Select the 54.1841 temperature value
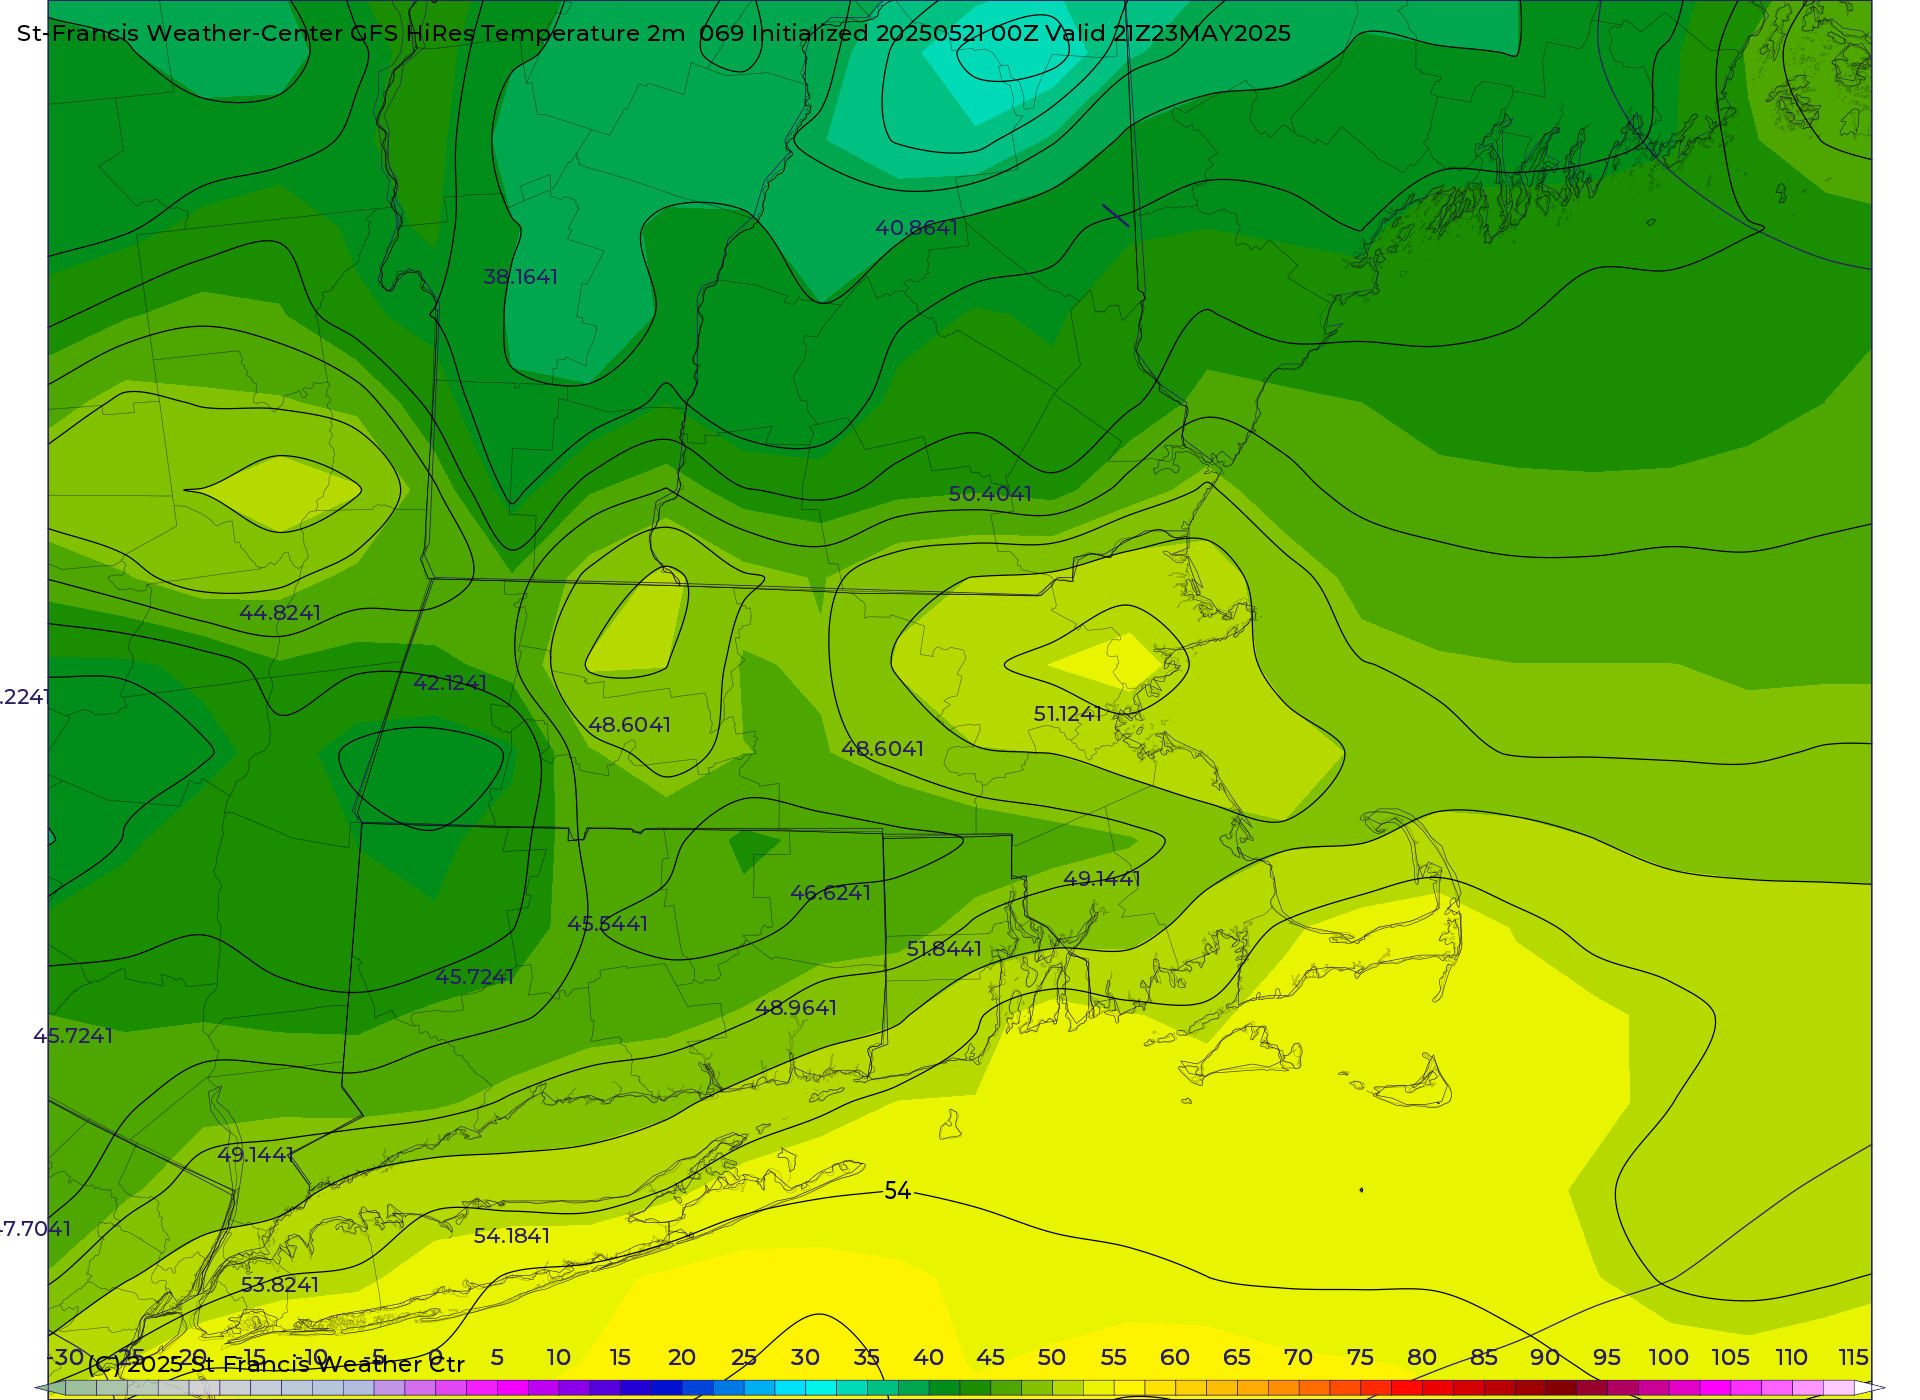 tap(512, 1236)
